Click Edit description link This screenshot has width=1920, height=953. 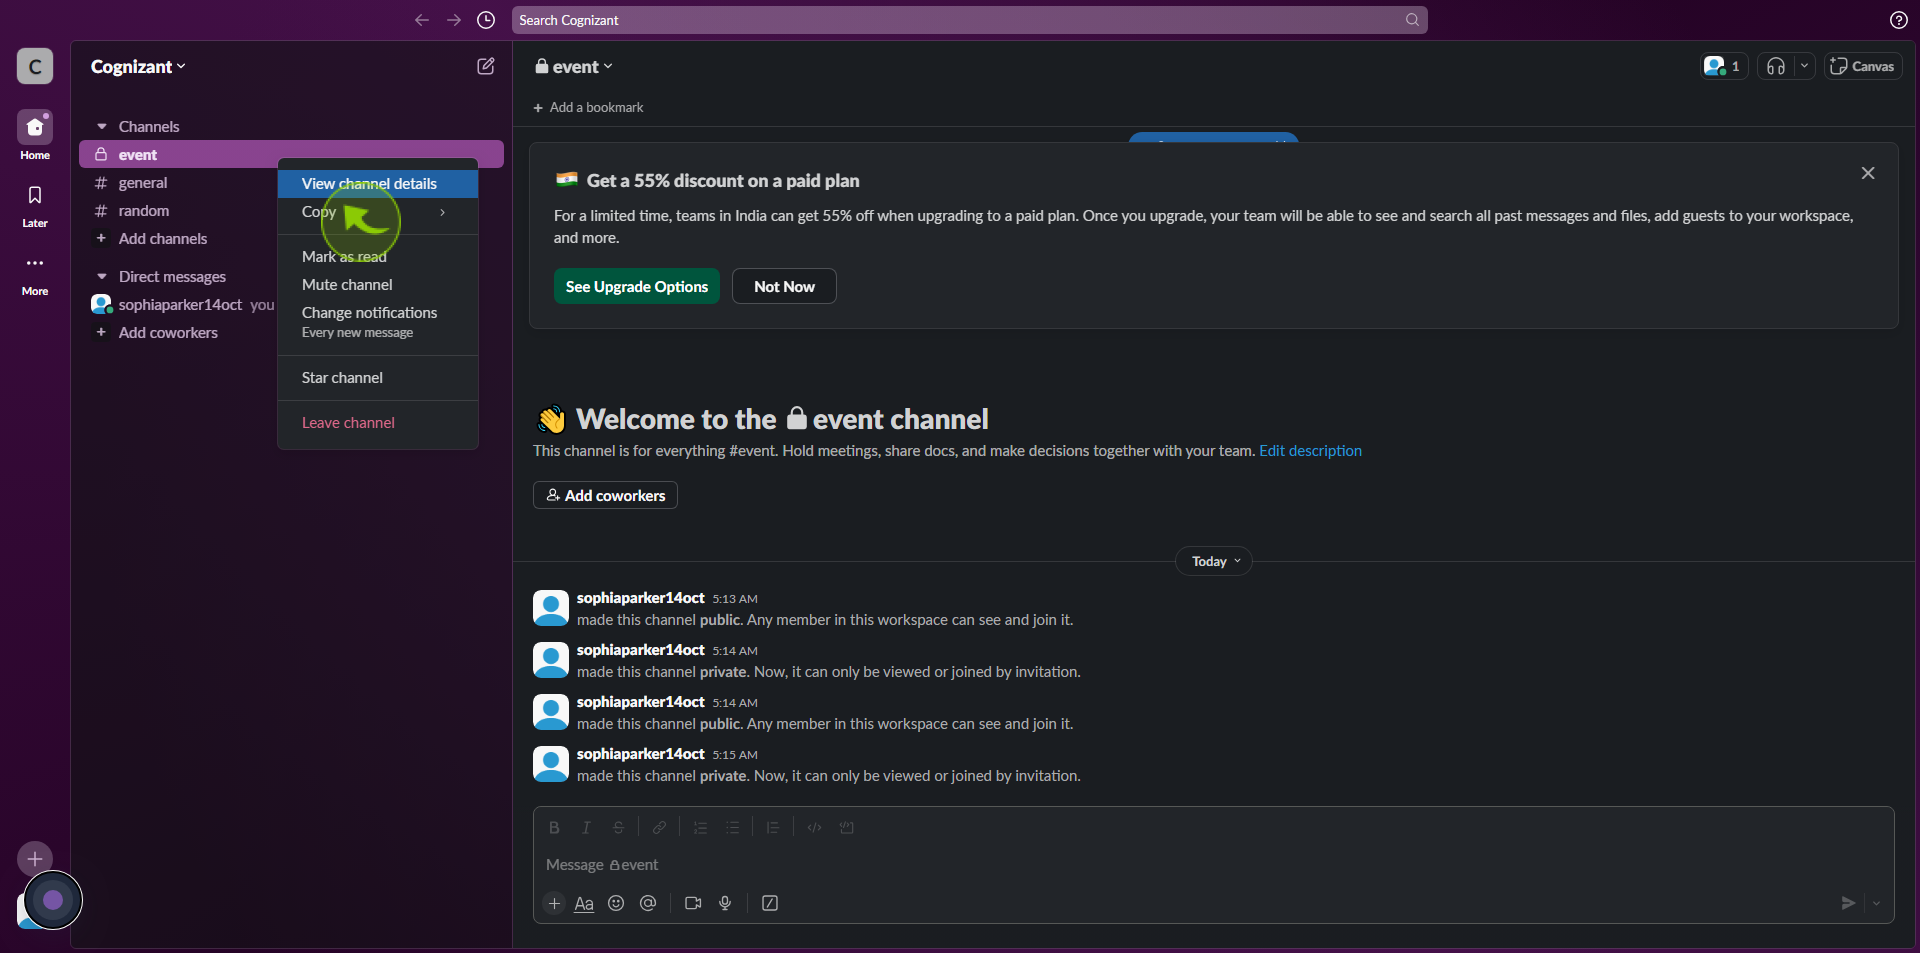click(1310, 450)
